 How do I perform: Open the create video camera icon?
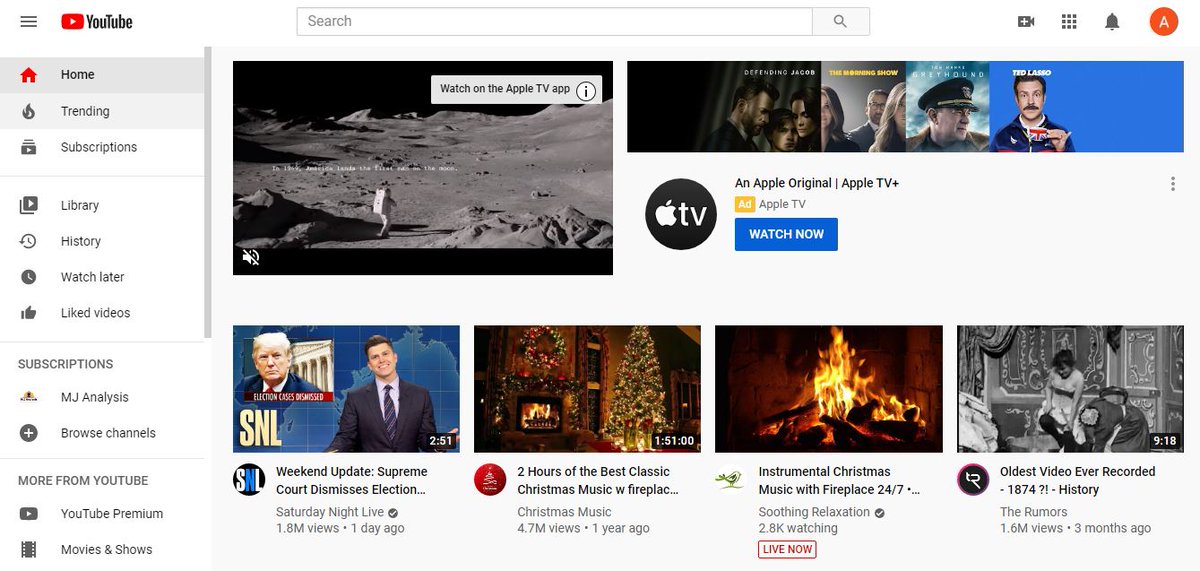[x=1025, y=21]
